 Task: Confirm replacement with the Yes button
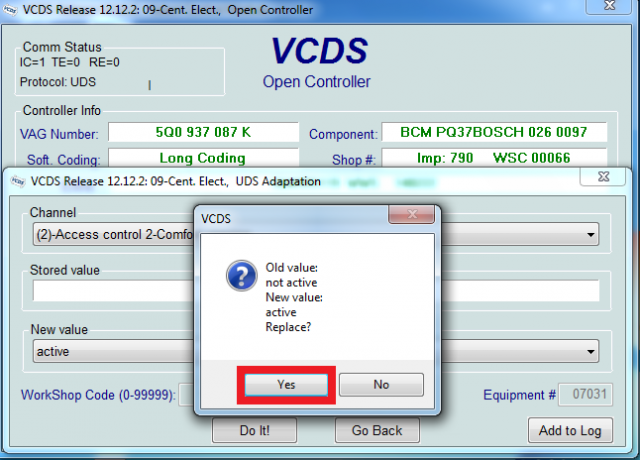pos(286,384)
